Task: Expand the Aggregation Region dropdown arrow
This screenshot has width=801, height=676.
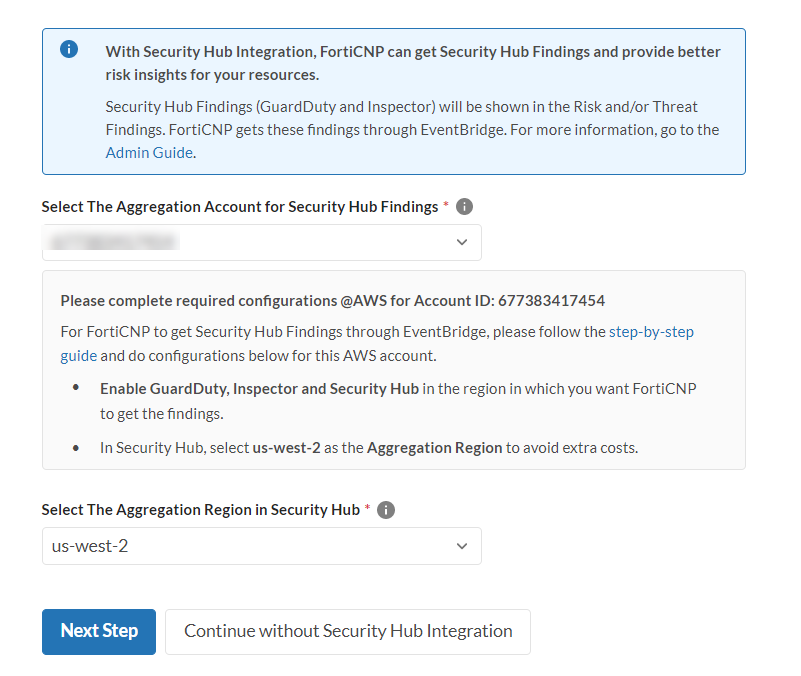Action: point(462,546)
